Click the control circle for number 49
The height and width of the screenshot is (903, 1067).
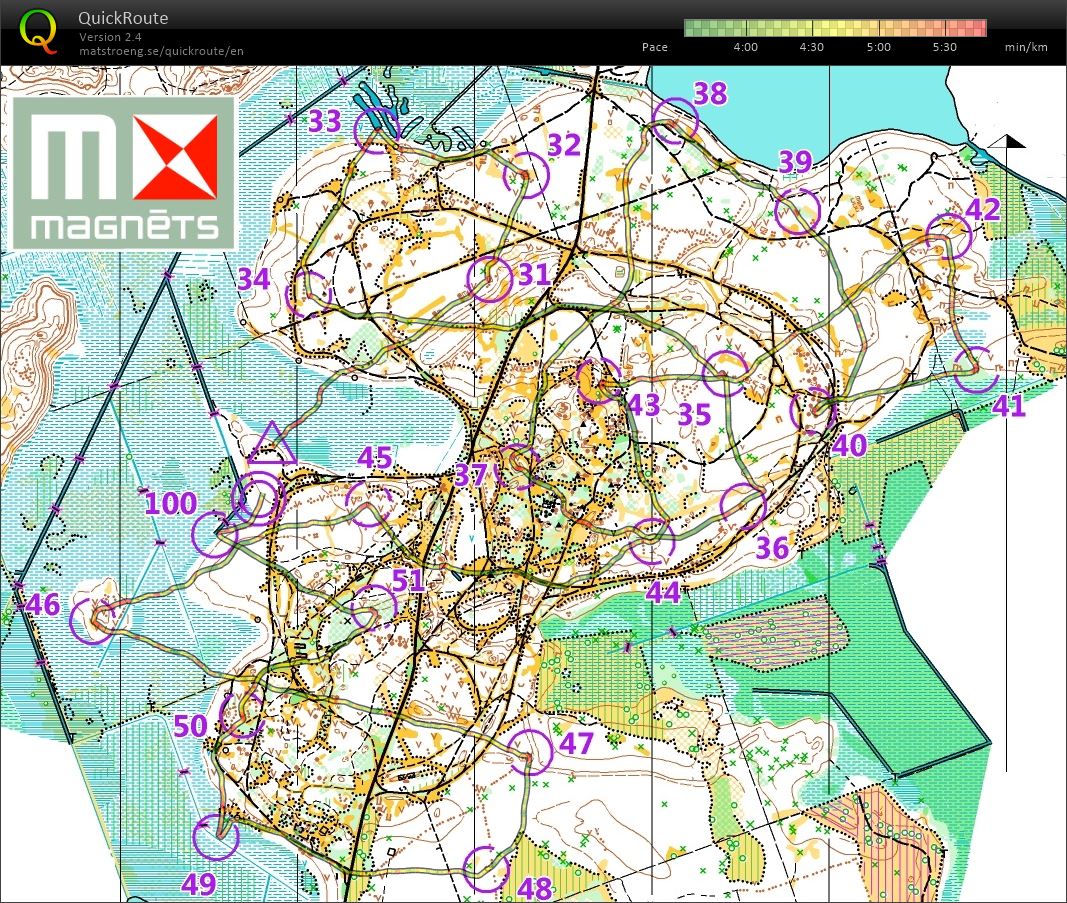coord(216,837)
